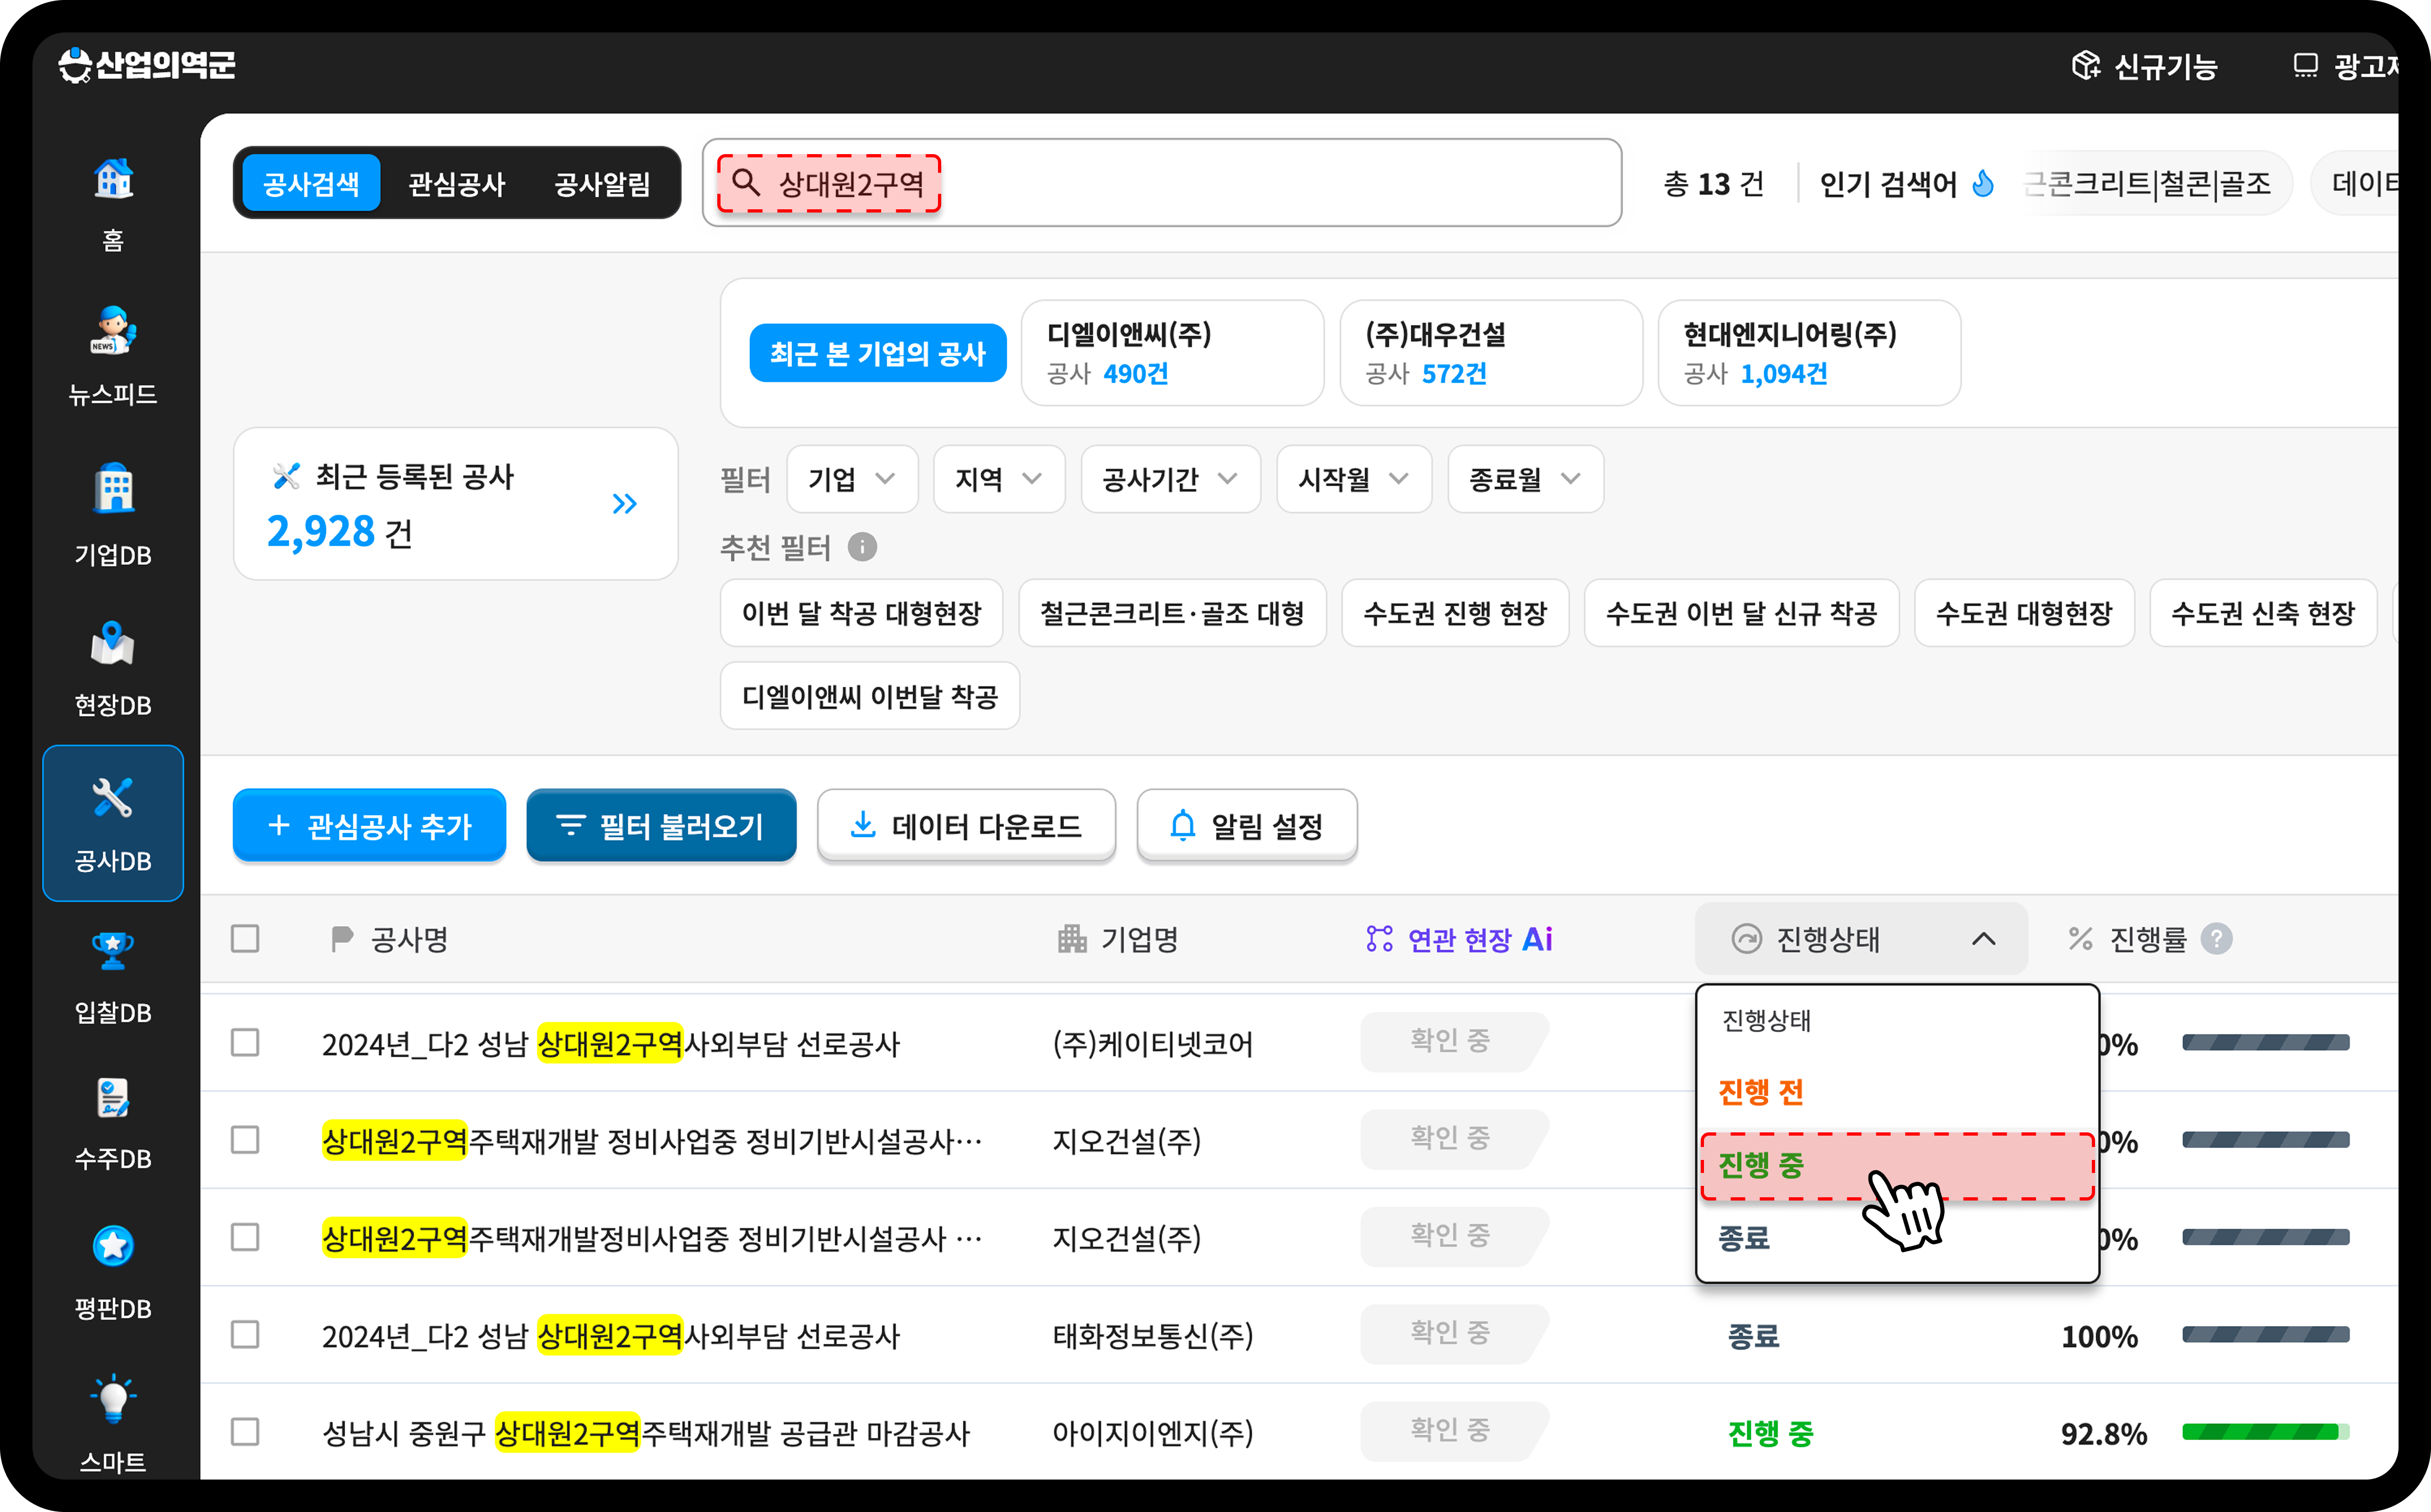The height and width of the screenshot is (1512, 2431).
Task: Click the 진행률 help question icon
Action: 2216,939
